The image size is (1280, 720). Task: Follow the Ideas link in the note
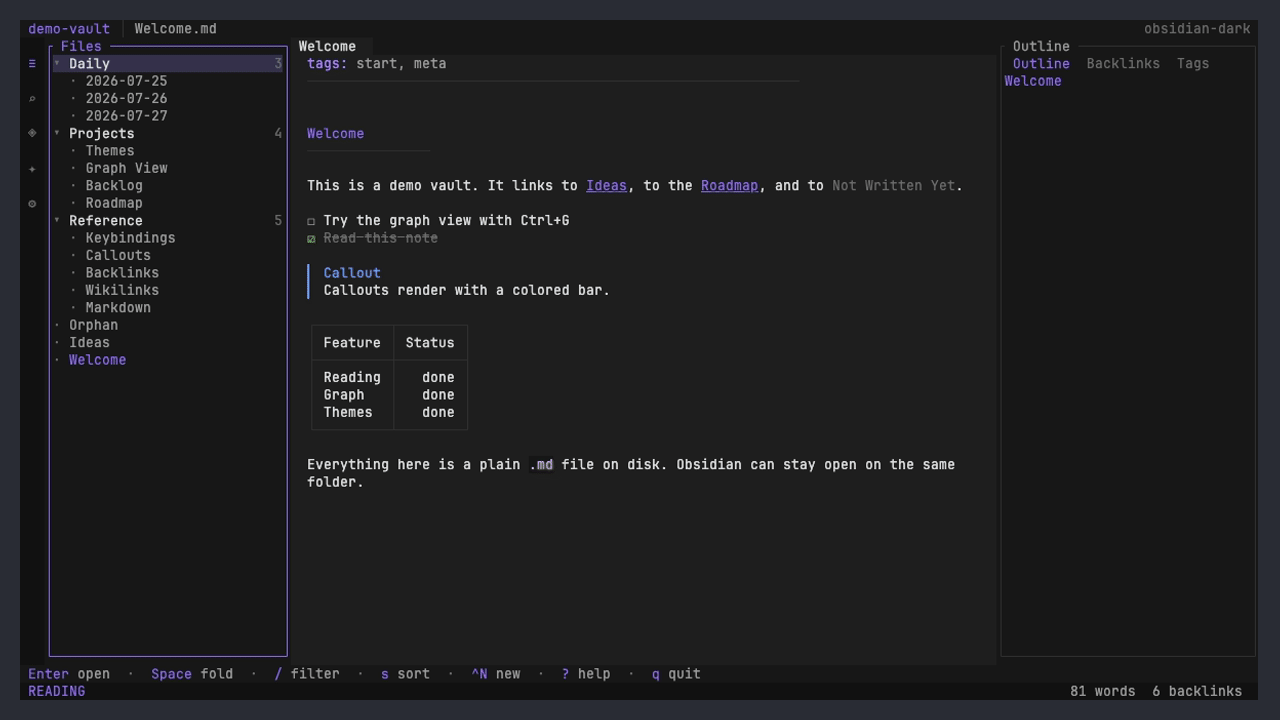pyautogui.click(x=606, y=186)
